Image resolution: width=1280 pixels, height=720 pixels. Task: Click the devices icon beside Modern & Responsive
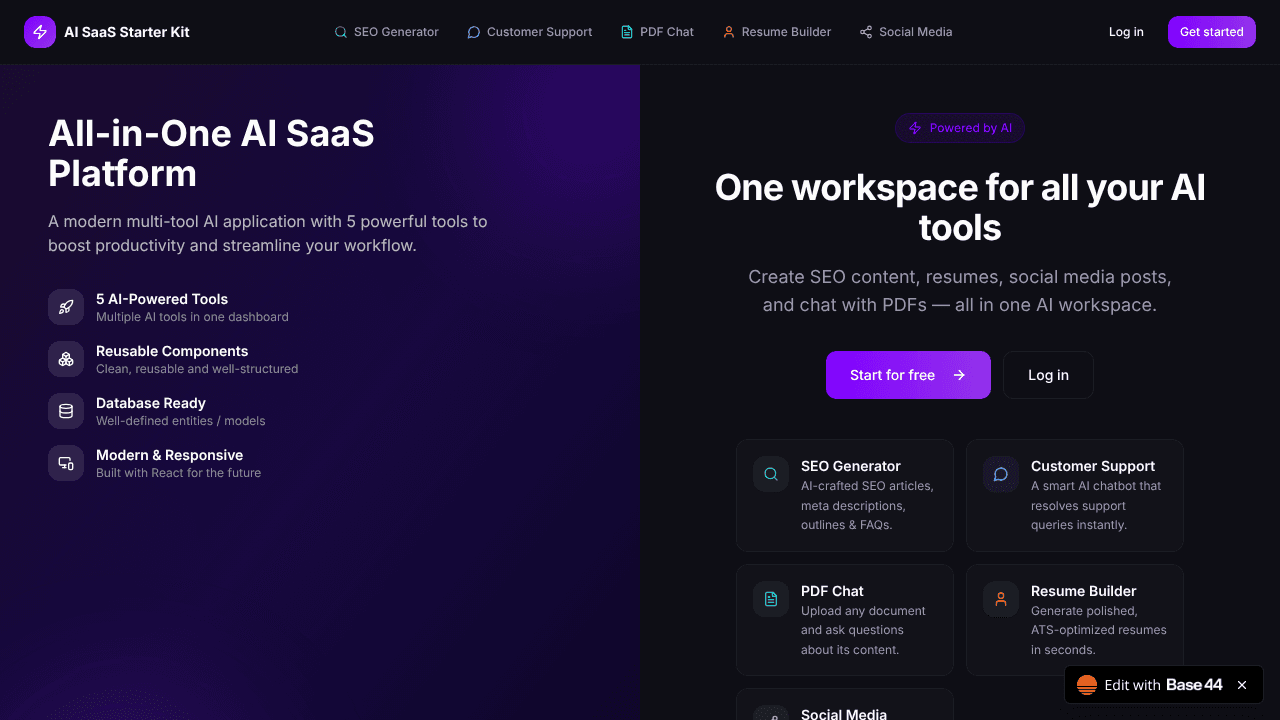66,463
